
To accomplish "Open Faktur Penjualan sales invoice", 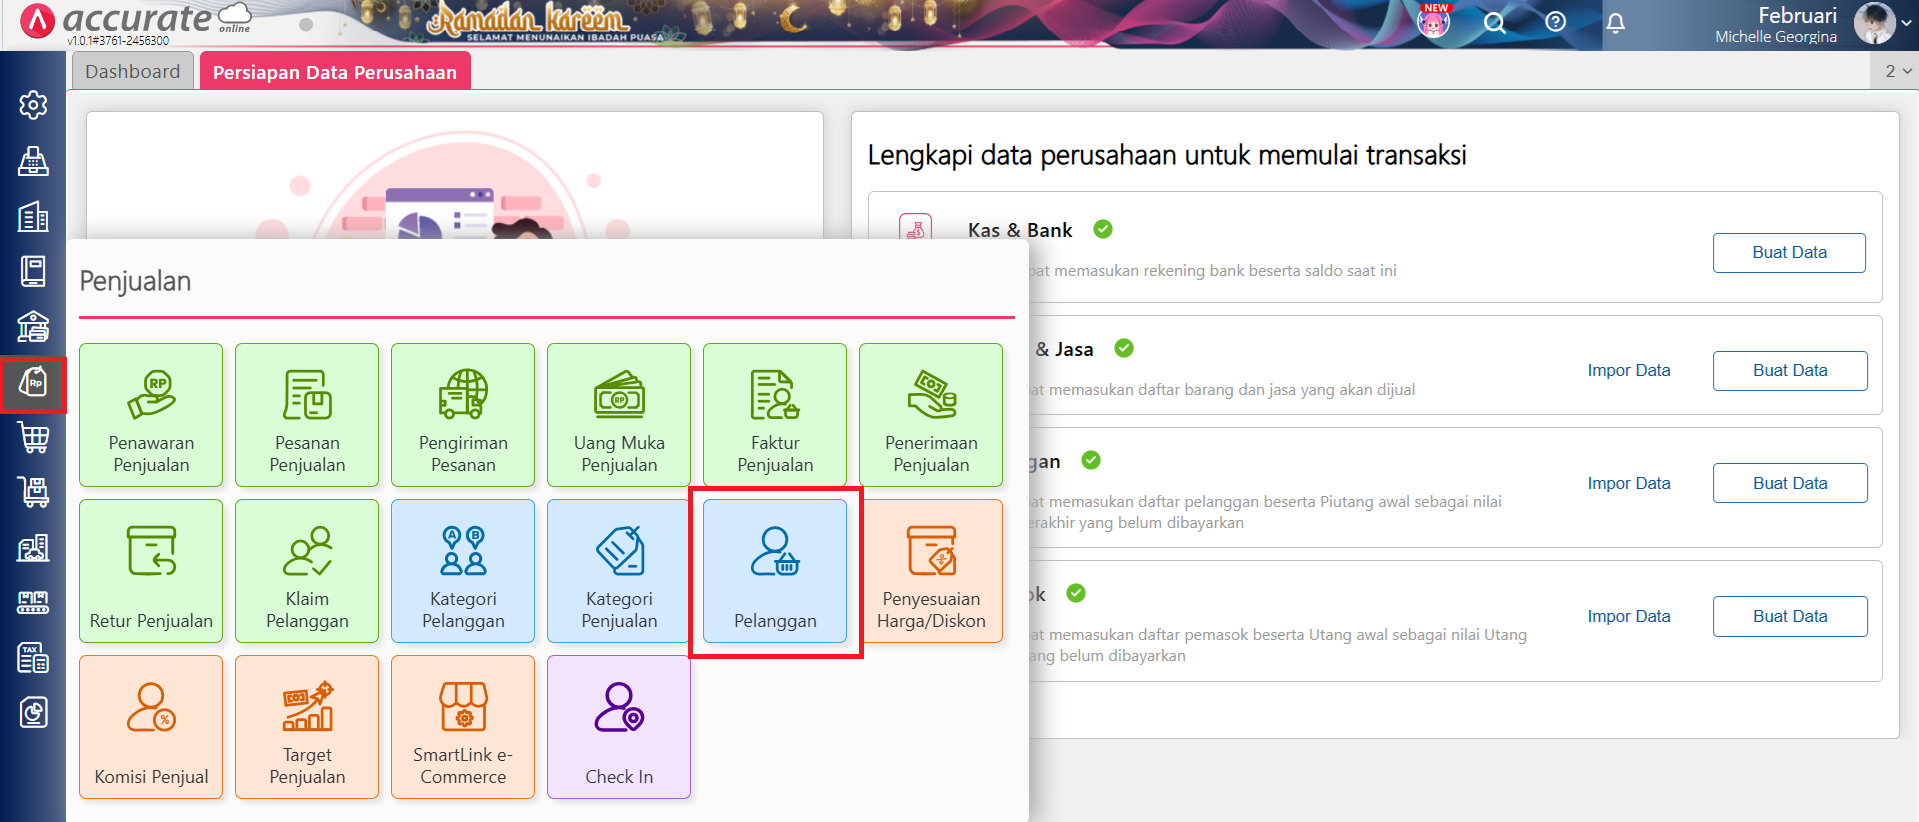I will click(775, 415).
